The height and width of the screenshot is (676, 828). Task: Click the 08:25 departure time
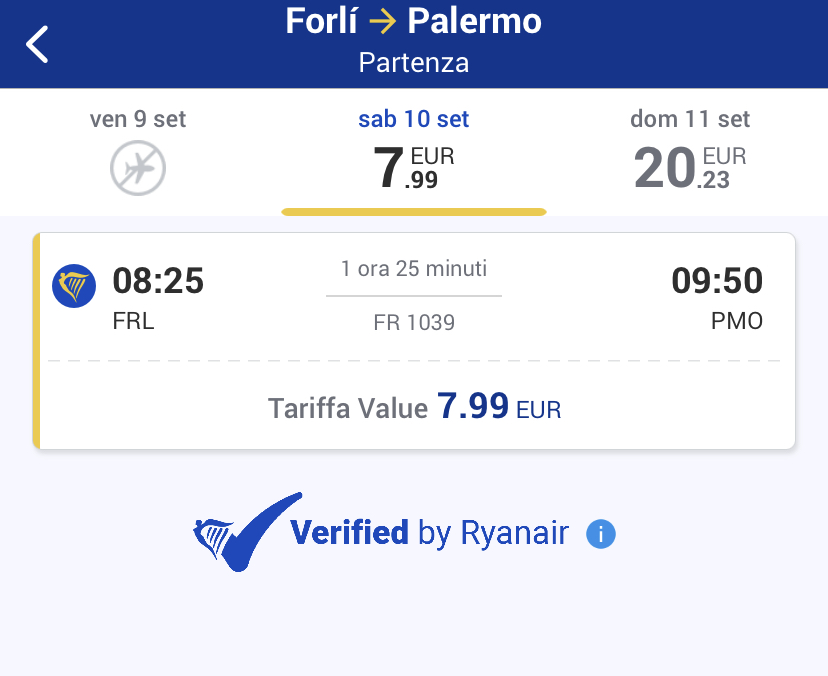pos(158,281)
